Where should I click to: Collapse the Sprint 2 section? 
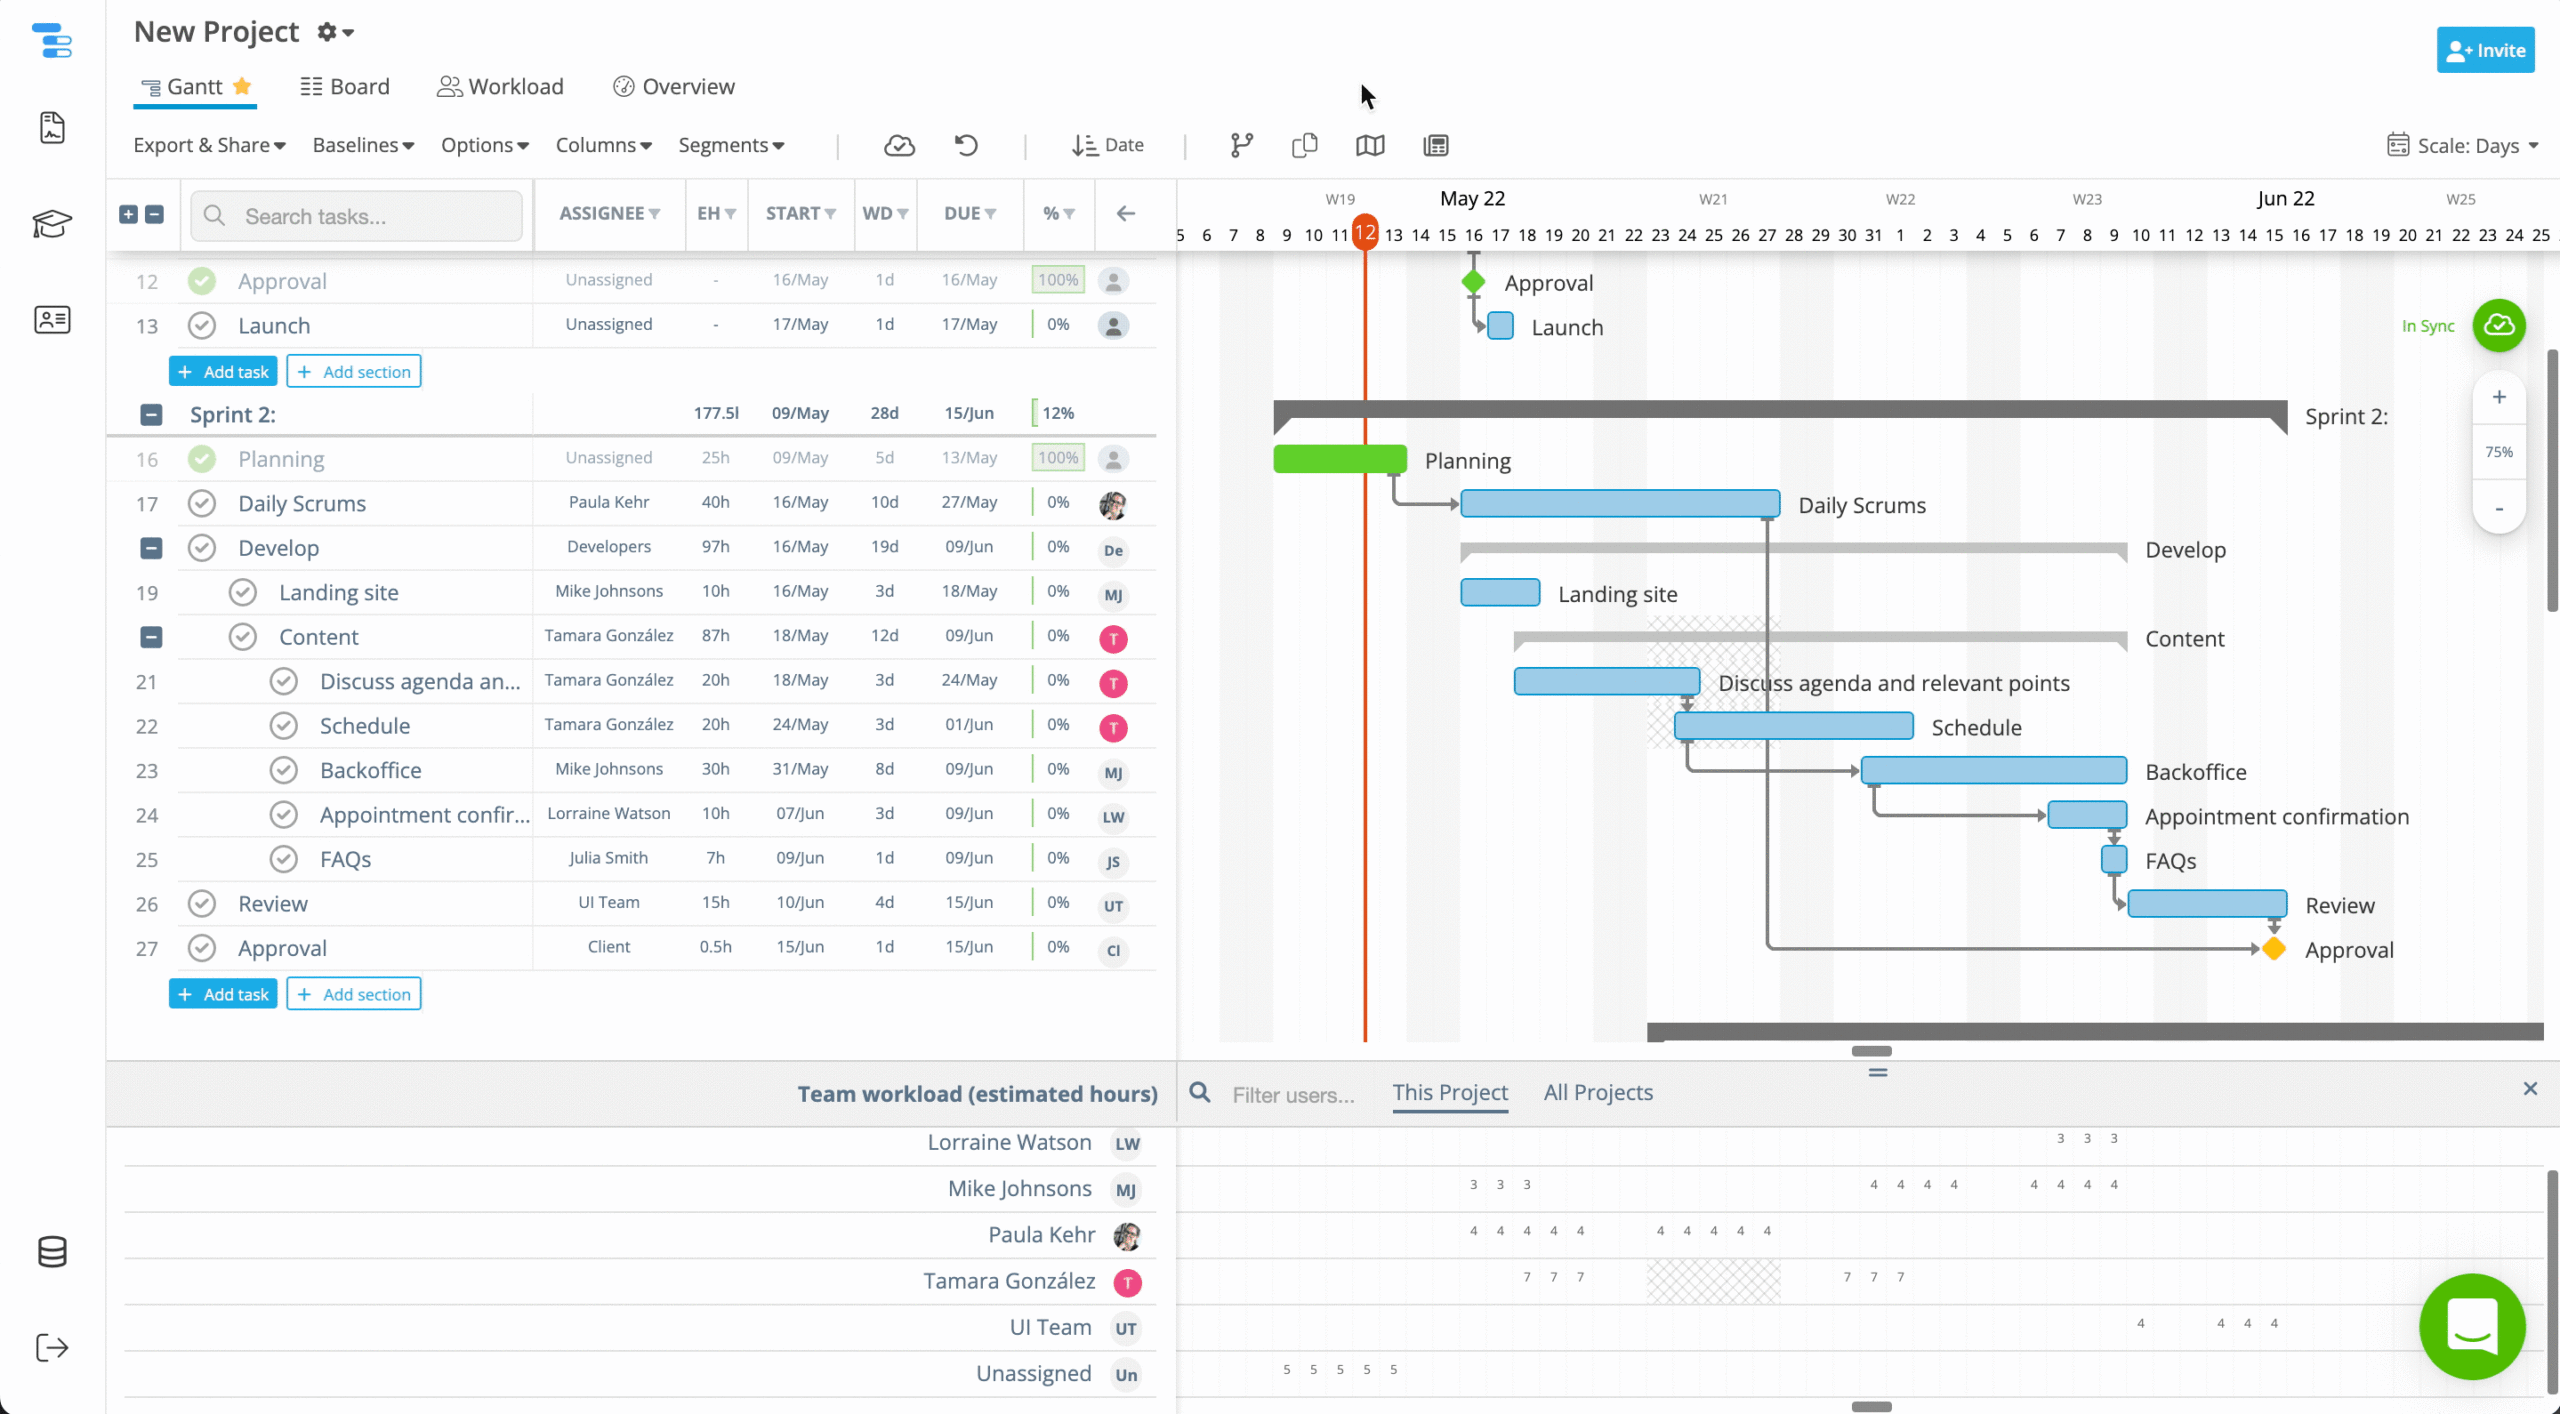click(151, 415)
